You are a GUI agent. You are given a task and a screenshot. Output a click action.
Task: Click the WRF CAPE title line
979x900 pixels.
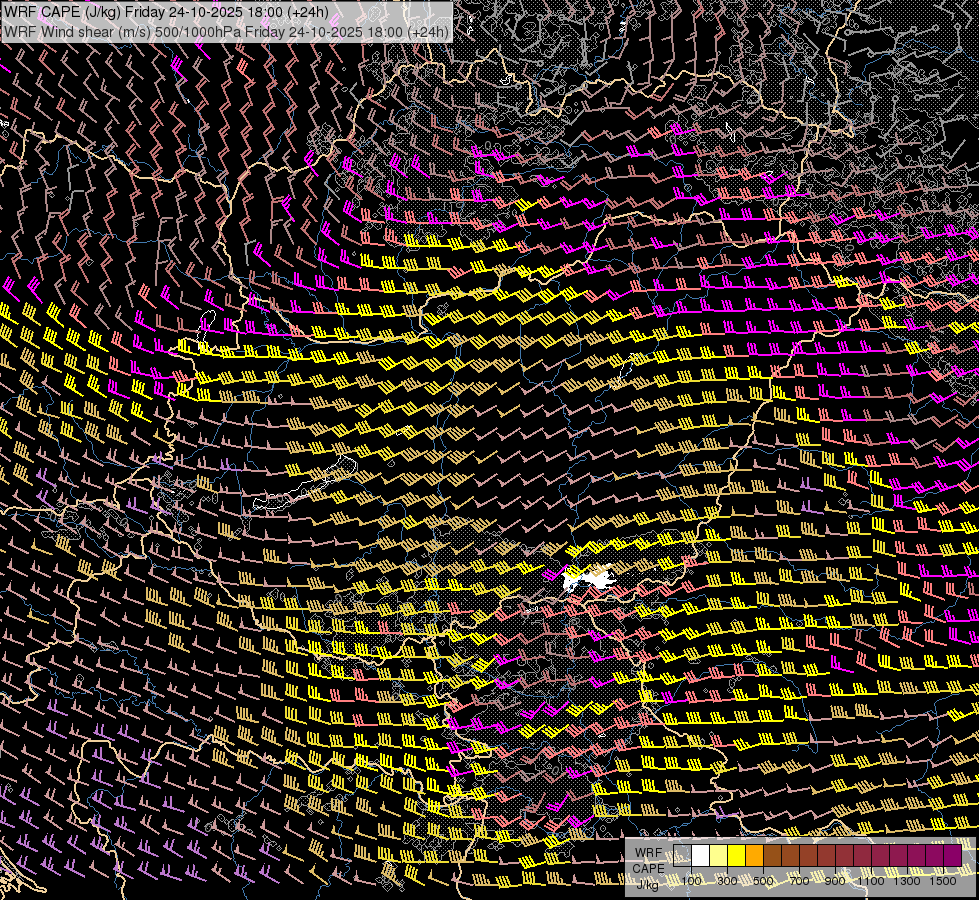click(167, 12)
